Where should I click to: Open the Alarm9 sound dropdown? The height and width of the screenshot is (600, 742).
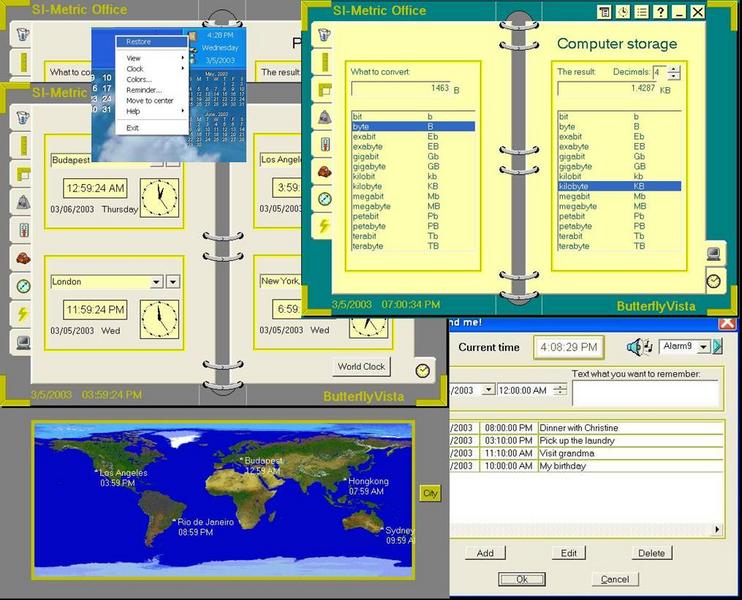[x=704, y=347]
